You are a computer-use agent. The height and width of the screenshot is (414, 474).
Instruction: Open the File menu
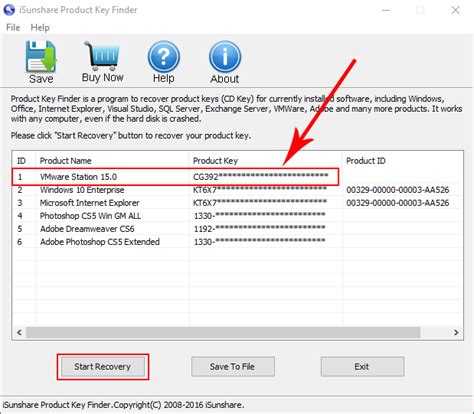(13, 27)
